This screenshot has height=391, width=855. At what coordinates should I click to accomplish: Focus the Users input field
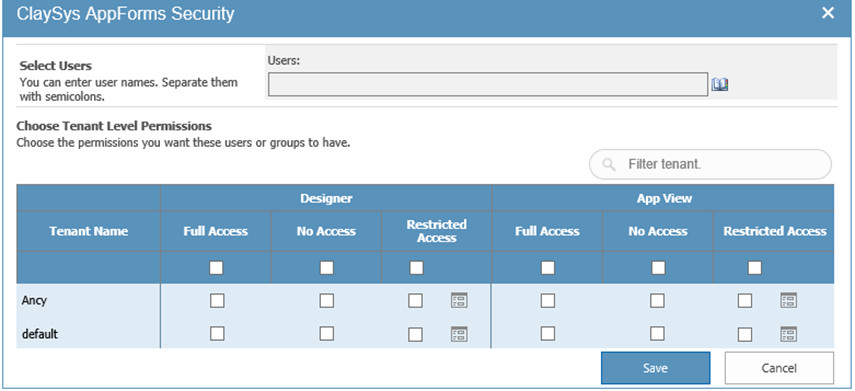pos(488,85)
